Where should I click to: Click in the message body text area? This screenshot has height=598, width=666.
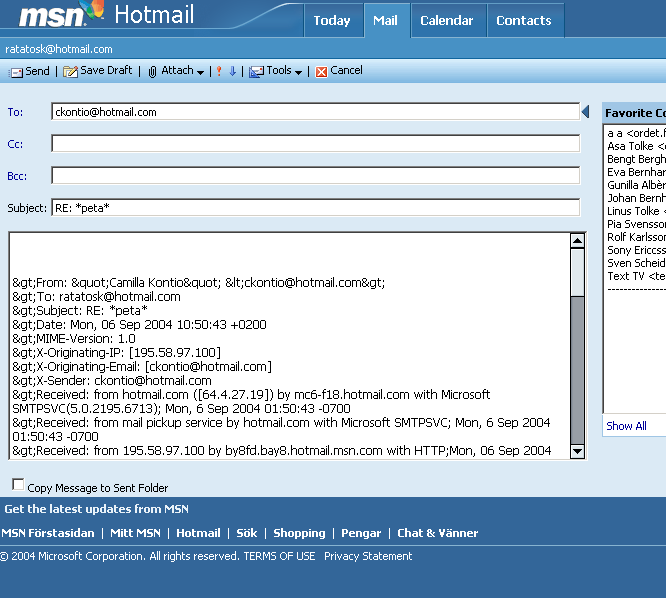pyautogui.click(x=290, y=346)
